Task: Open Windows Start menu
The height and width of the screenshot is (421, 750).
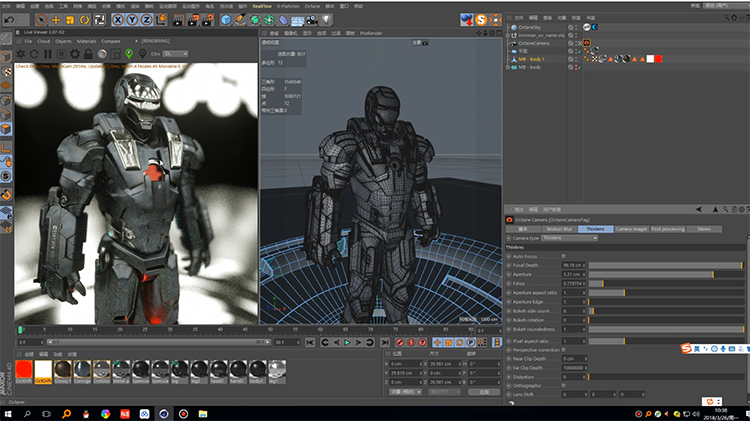Action: 8,414
